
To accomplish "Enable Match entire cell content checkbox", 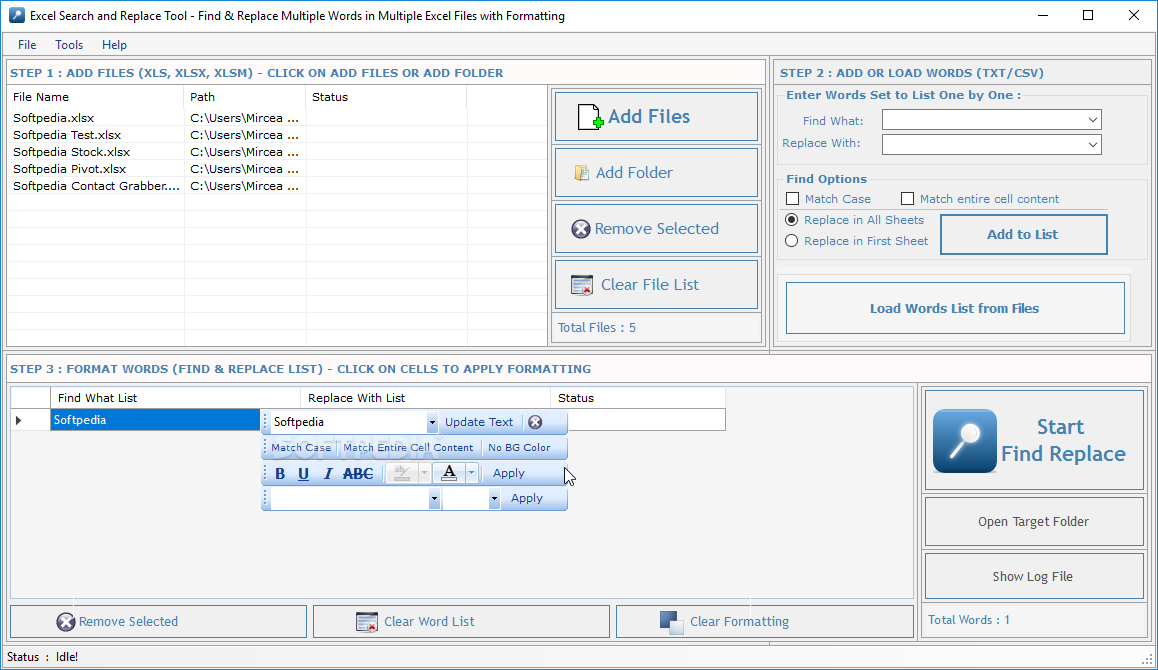I will click(908, 199).
